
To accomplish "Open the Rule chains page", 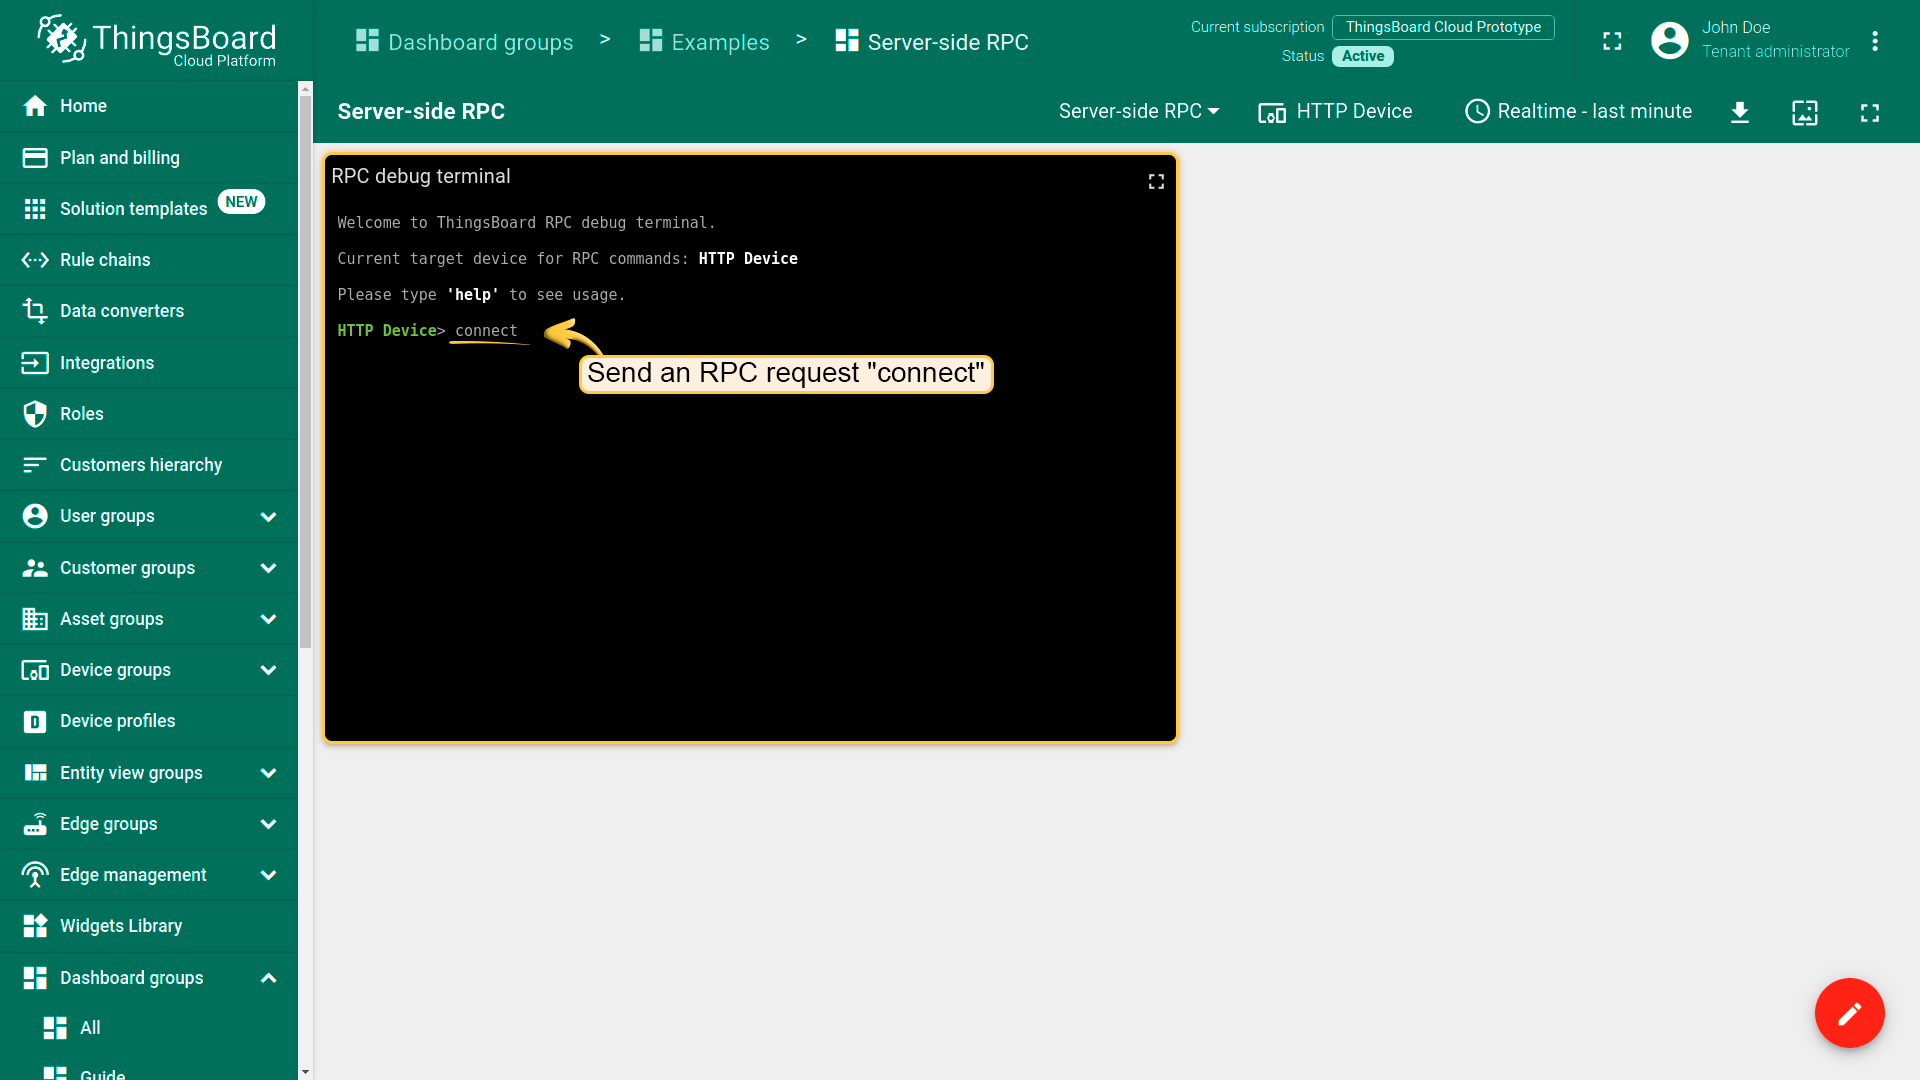I will point(105,260).
